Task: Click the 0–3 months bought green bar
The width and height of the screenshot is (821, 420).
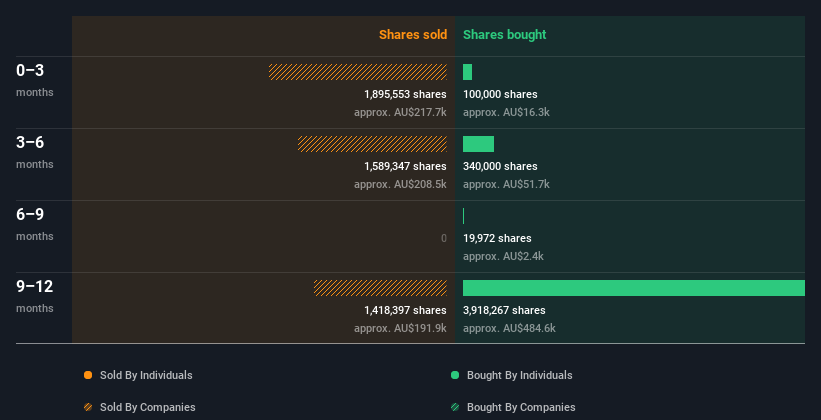Action: 468,72
